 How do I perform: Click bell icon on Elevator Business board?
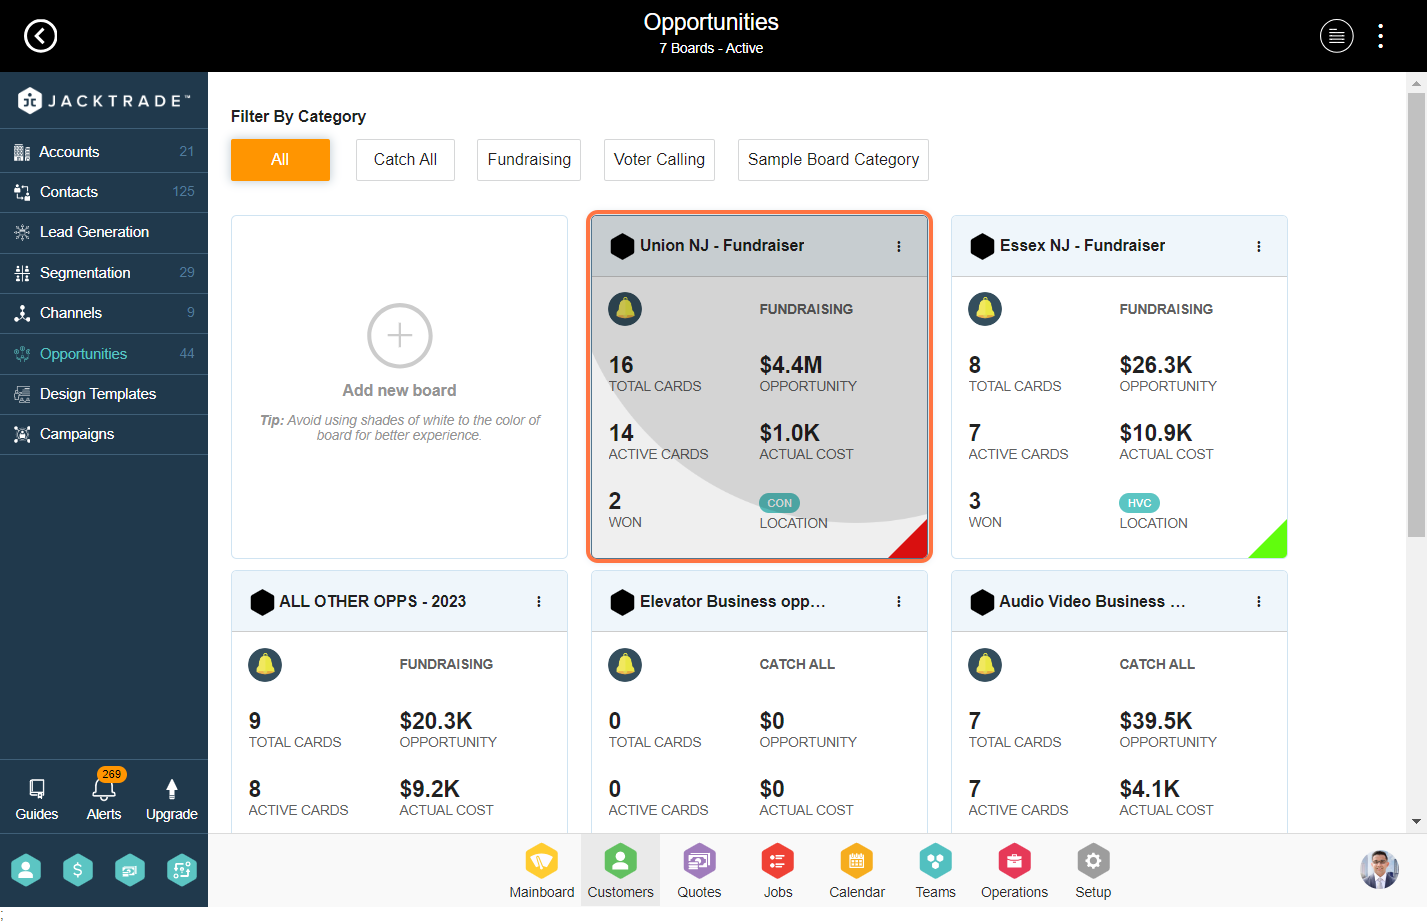pos(625,665)
